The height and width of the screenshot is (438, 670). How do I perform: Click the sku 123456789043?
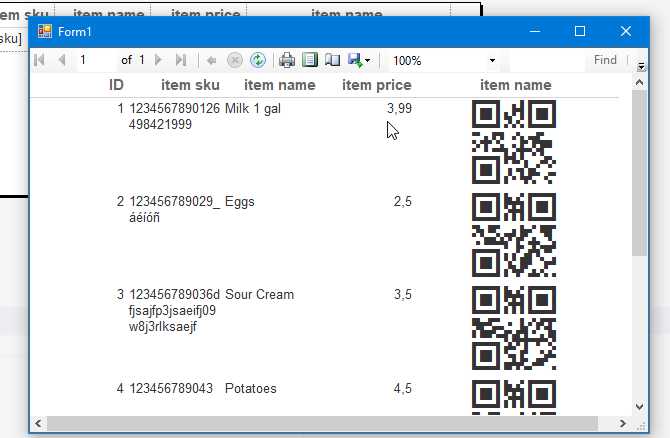[171, 388]
